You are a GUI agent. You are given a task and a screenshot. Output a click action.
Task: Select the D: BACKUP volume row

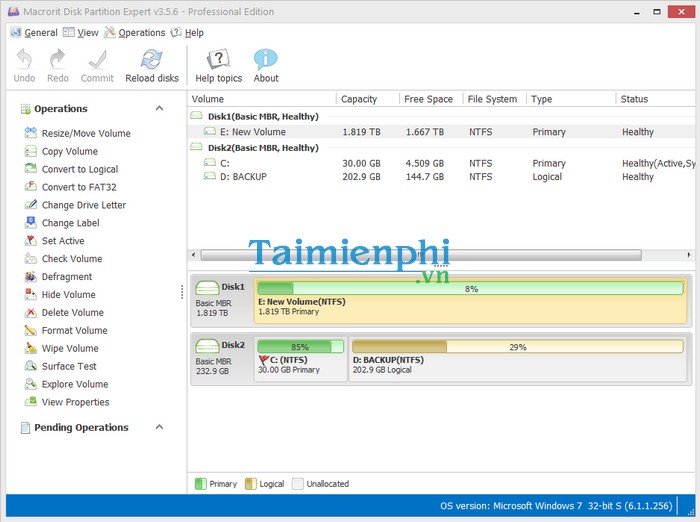(442, 177)
